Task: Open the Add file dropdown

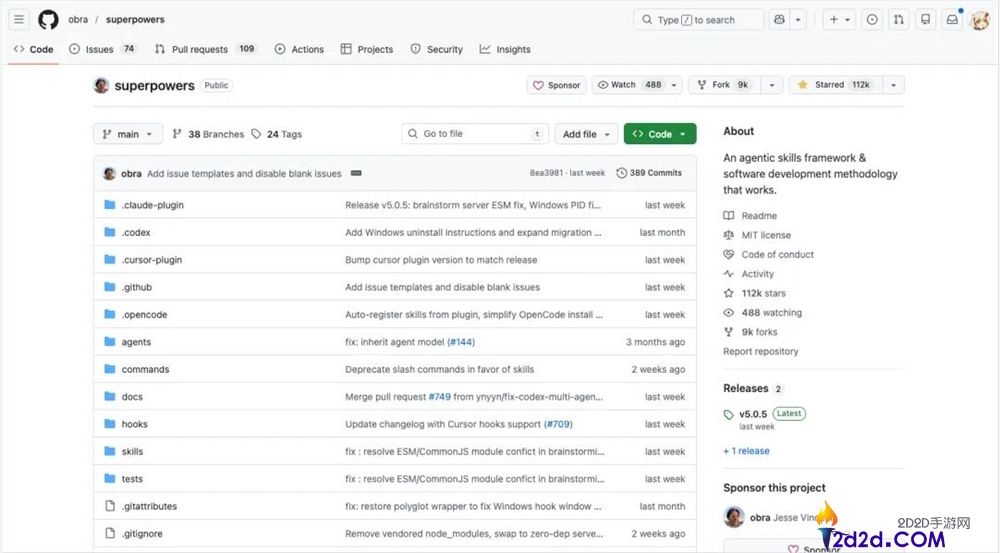Action: tap(585, 134)
